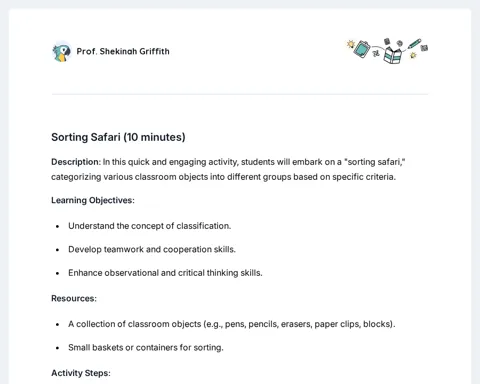Click the tablet icon in header illustration
Viewport: 480px width, 384px height.
click(362, 49)
